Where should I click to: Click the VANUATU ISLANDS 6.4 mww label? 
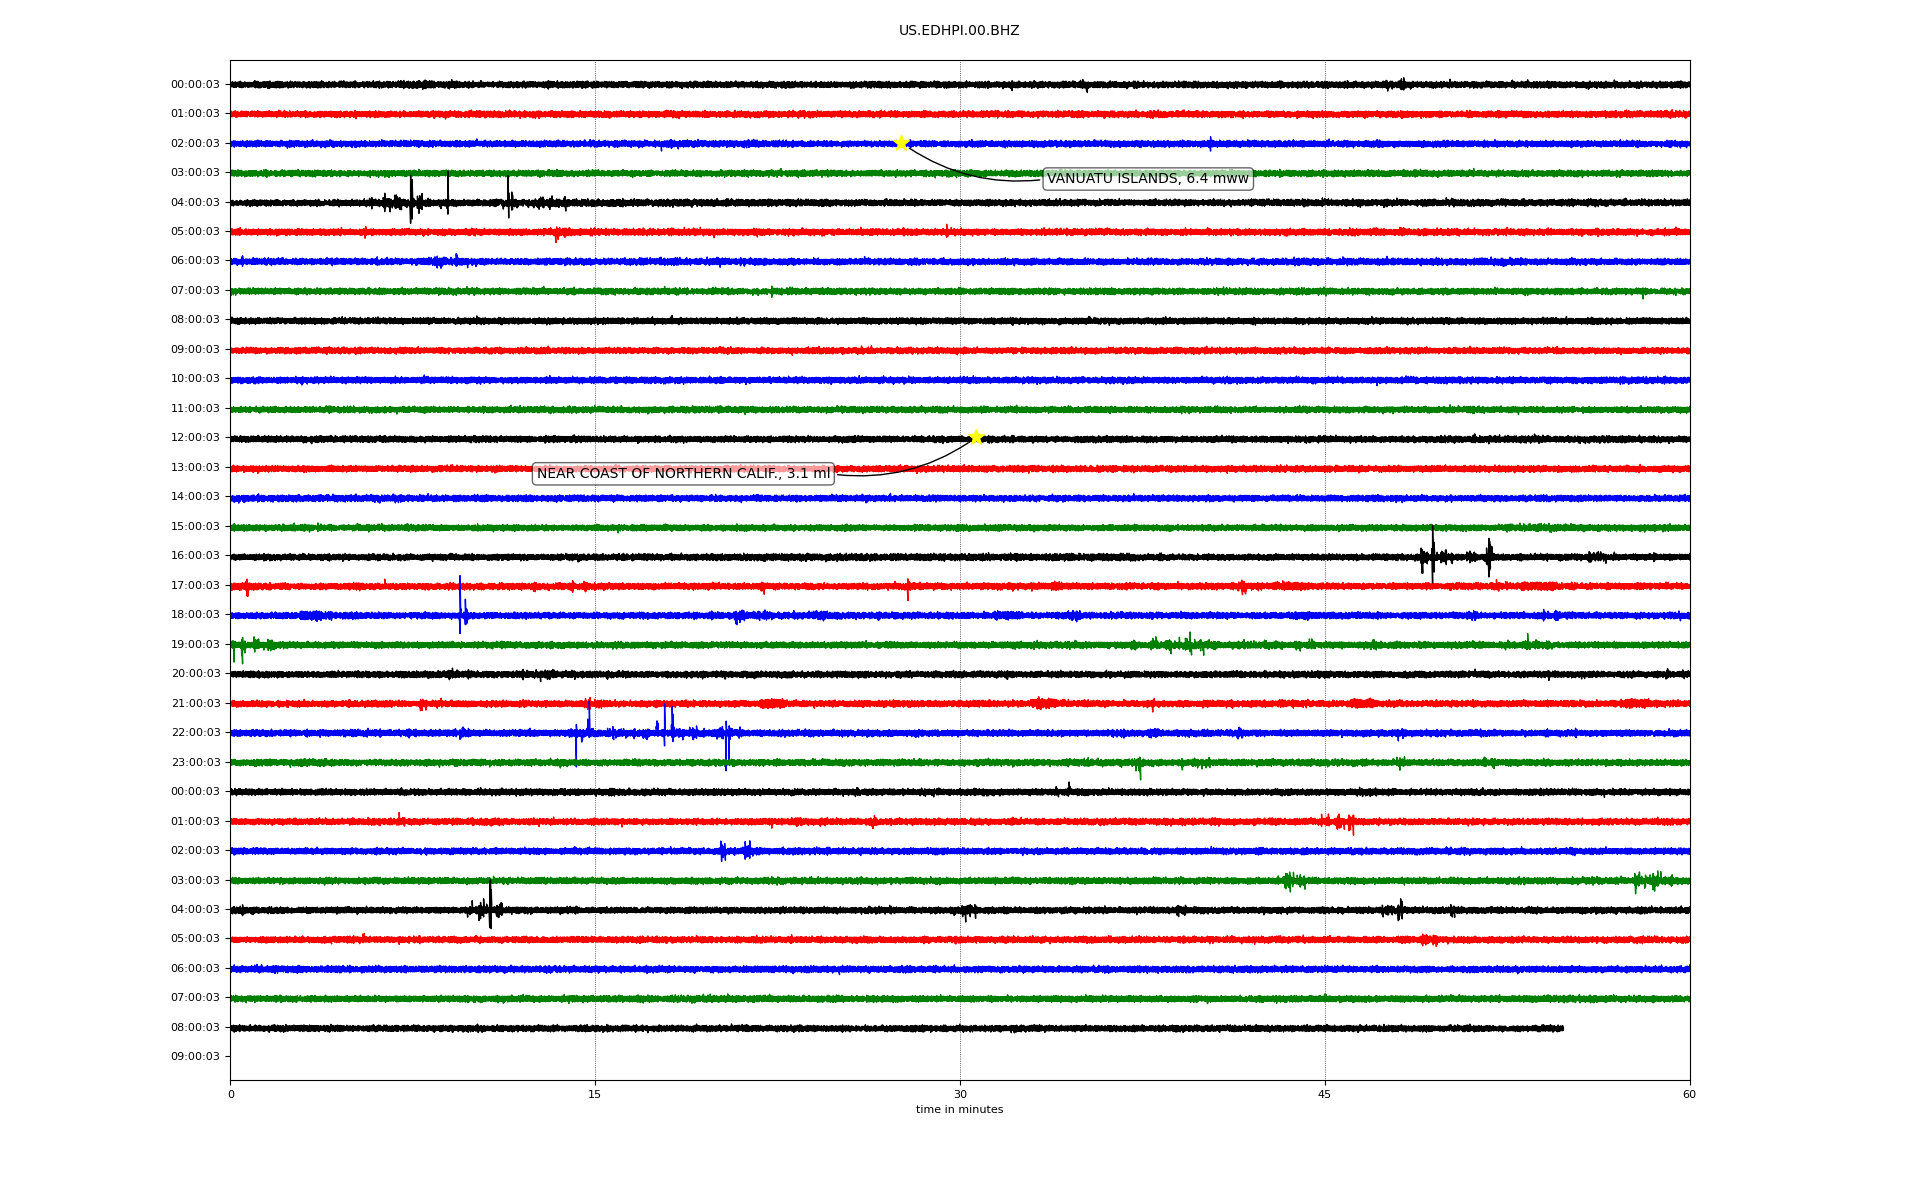point(1147,179)
